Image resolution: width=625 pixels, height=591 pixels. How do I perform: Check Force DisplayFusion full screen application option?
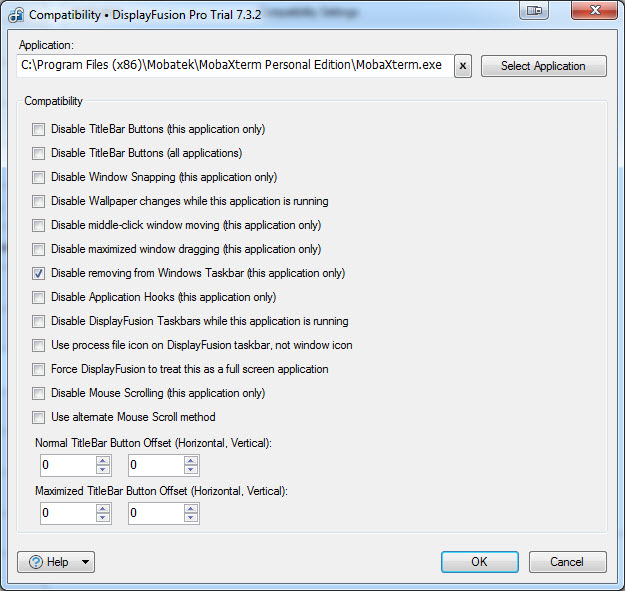click(x=38, y=369)
